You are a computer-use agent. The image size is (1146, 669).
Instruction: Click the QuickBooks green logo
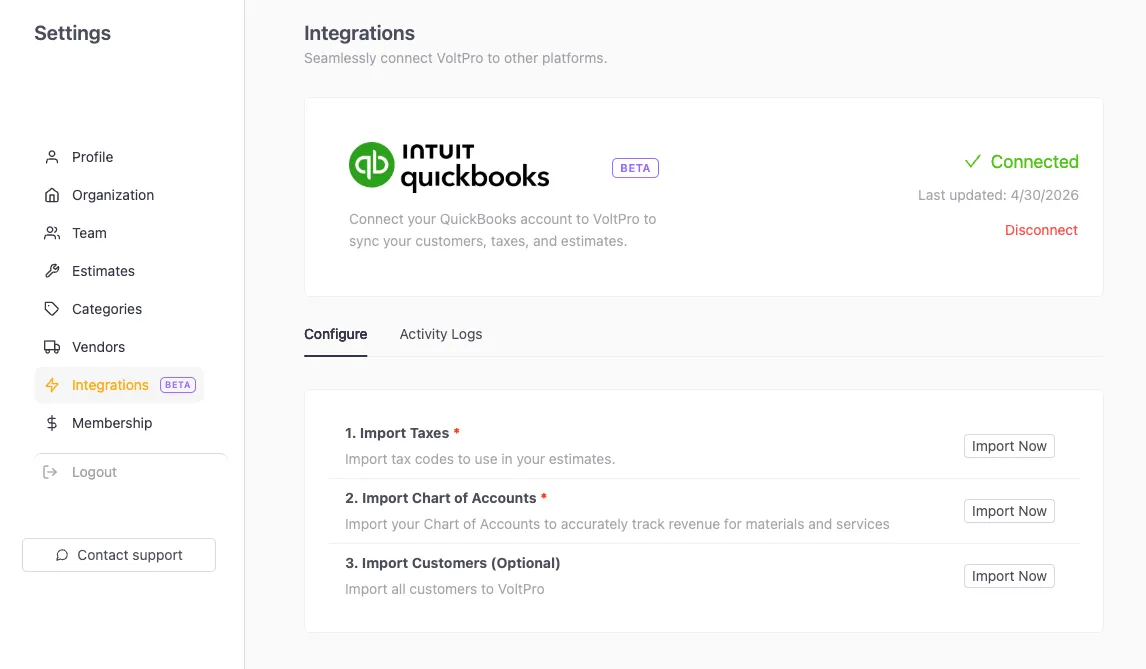[x=371, y=165]
